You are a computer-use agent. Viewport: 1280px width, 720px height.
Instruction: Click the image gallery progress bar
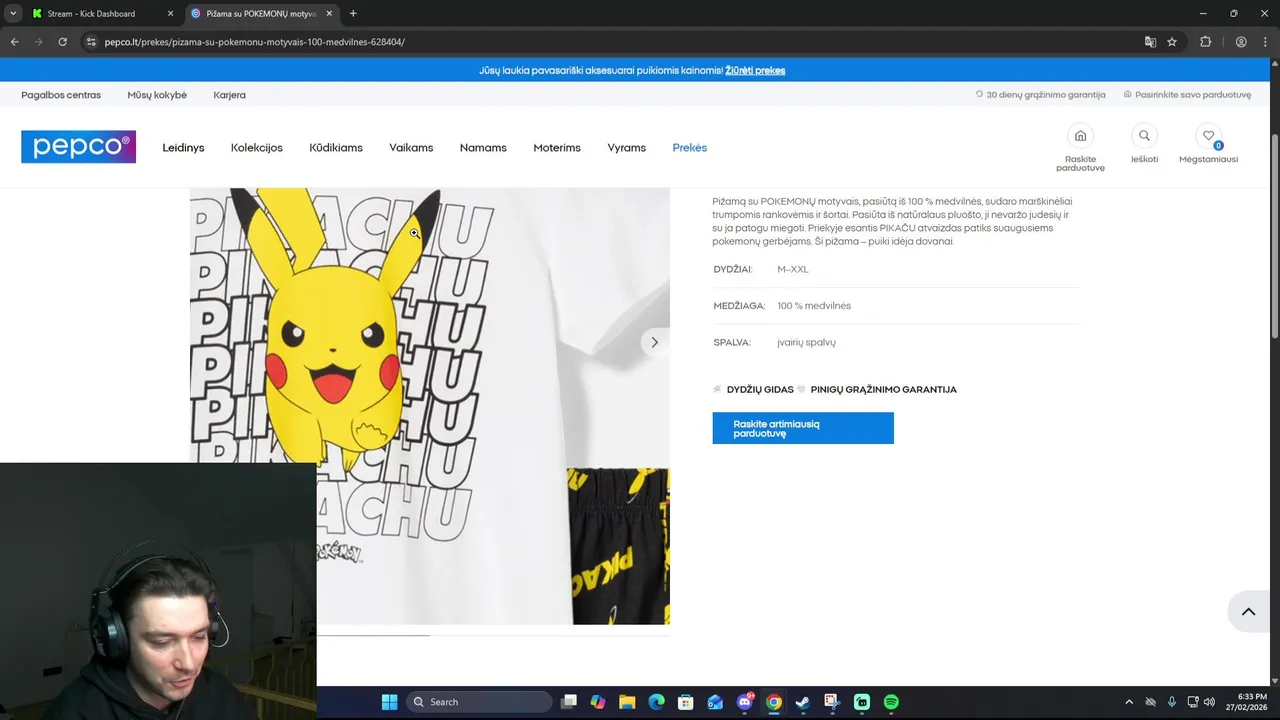tap(492, 635)
